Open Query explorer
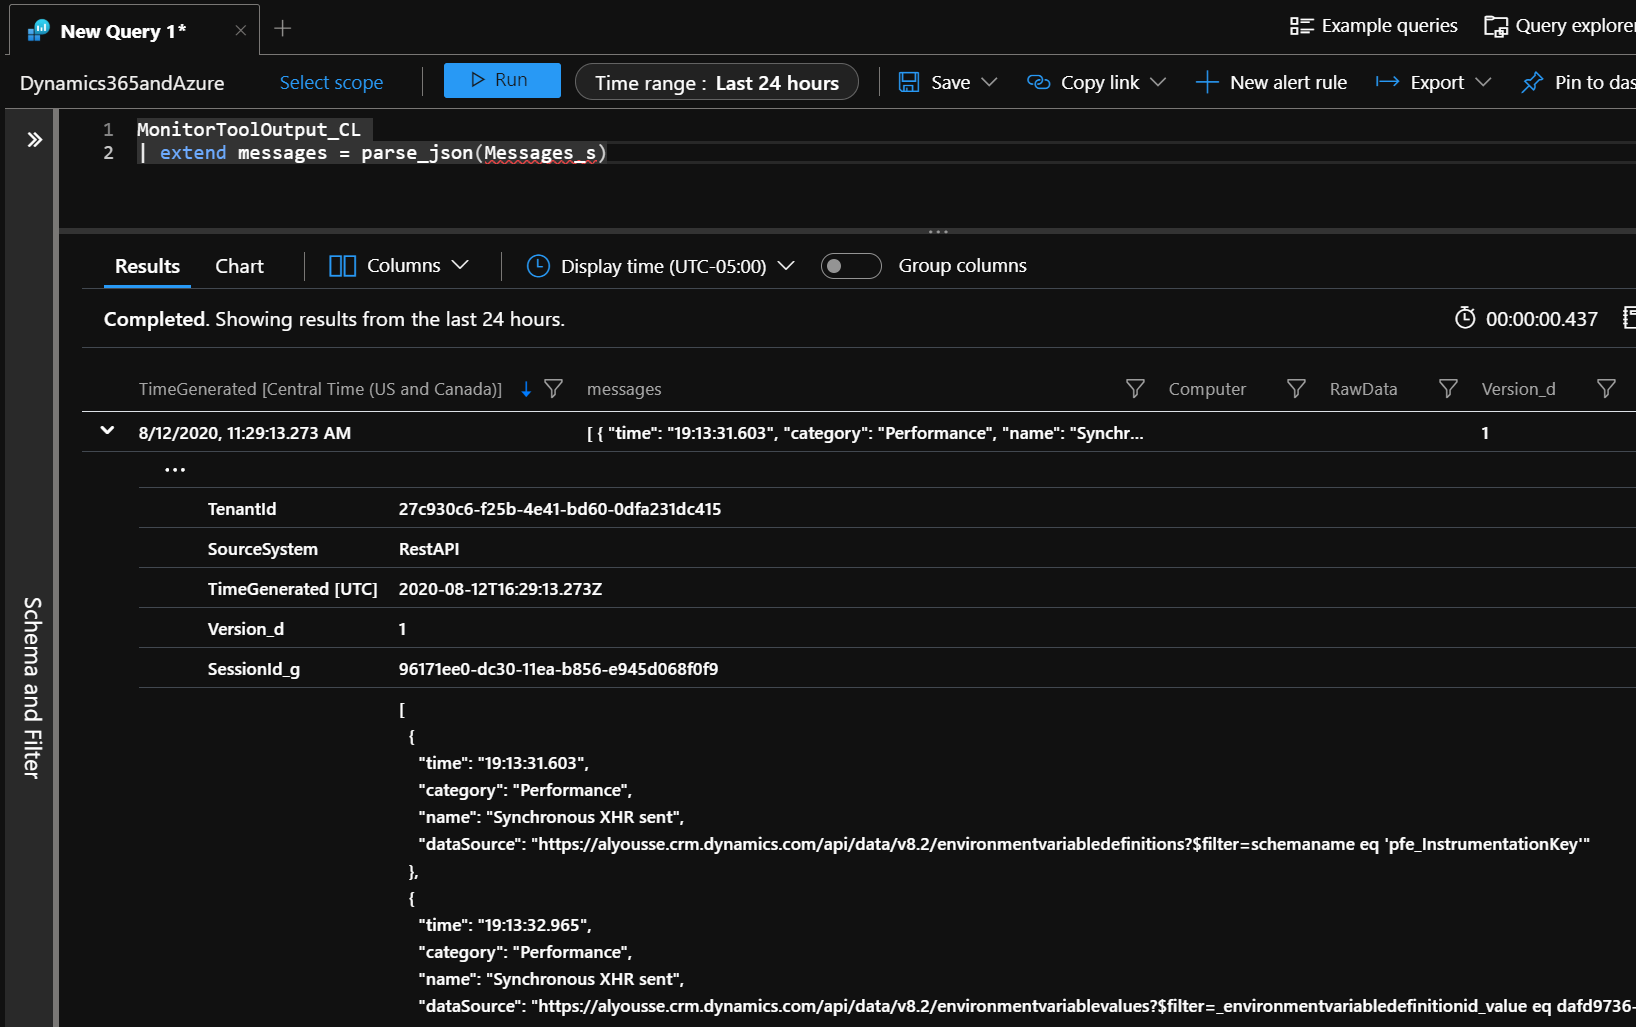 [1560, 26]
